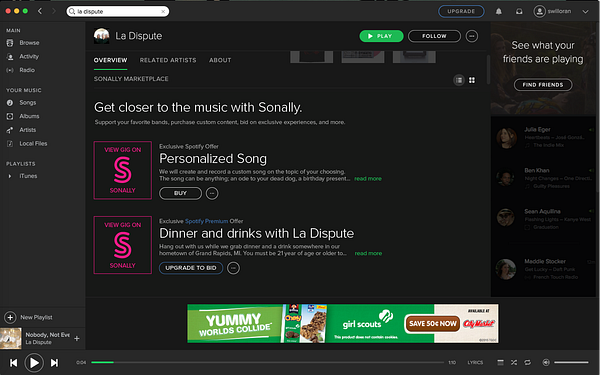Viewport: 600px width, 375px height.
Task: Open the Personalized Song title
Action: [x=213, y=158]
